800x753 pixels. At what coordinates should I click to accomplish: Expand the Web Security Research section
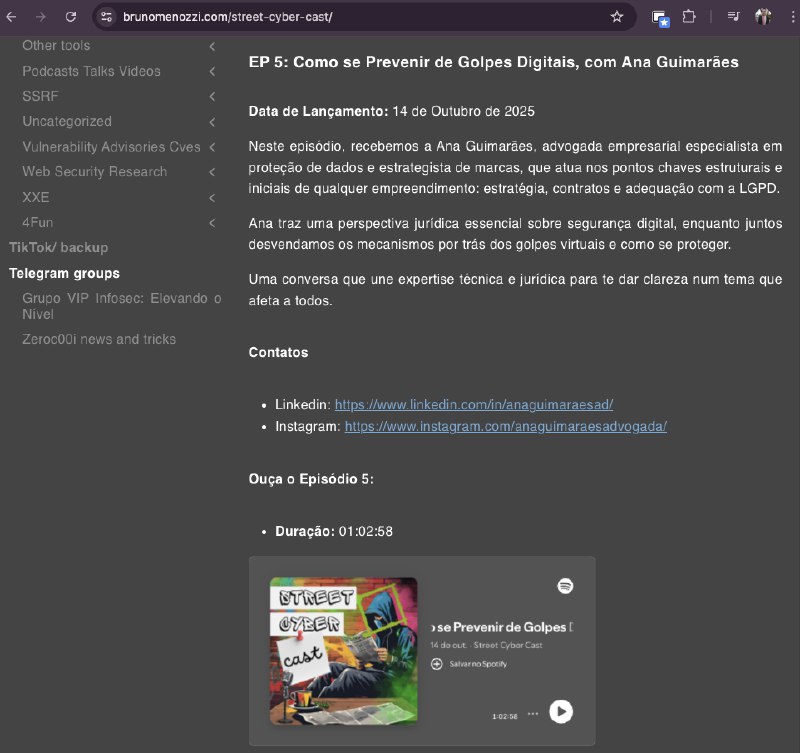[x=212, y=172]
